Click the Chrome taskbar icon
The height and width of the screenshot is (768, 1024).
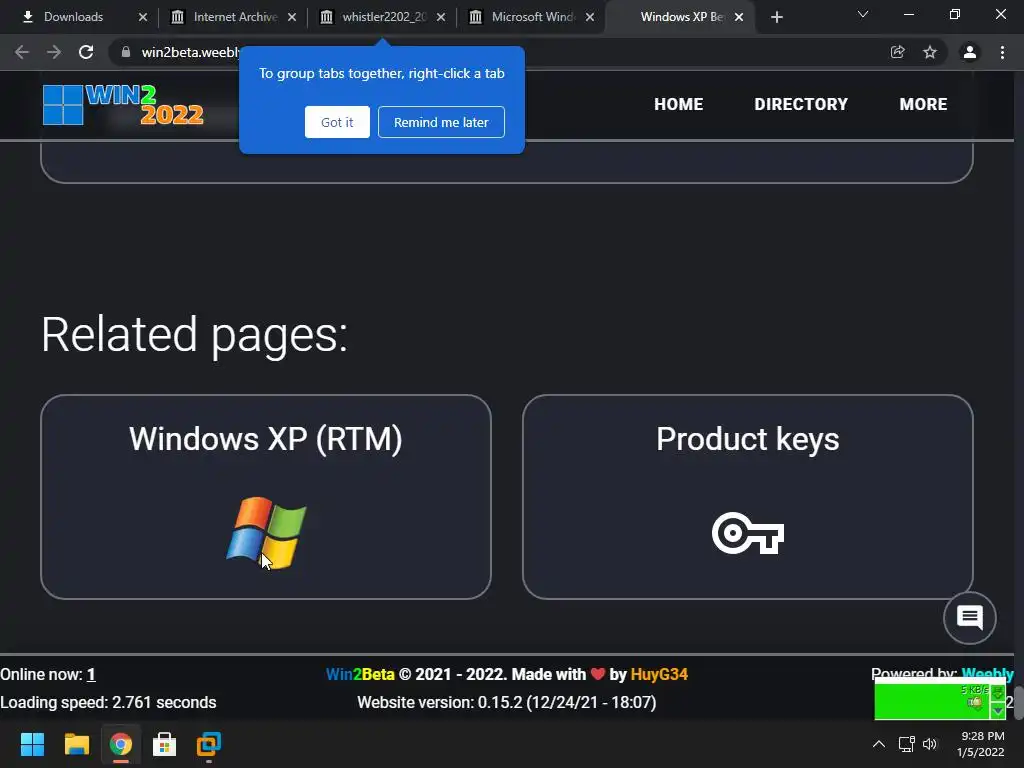click(x=120, y=744)
